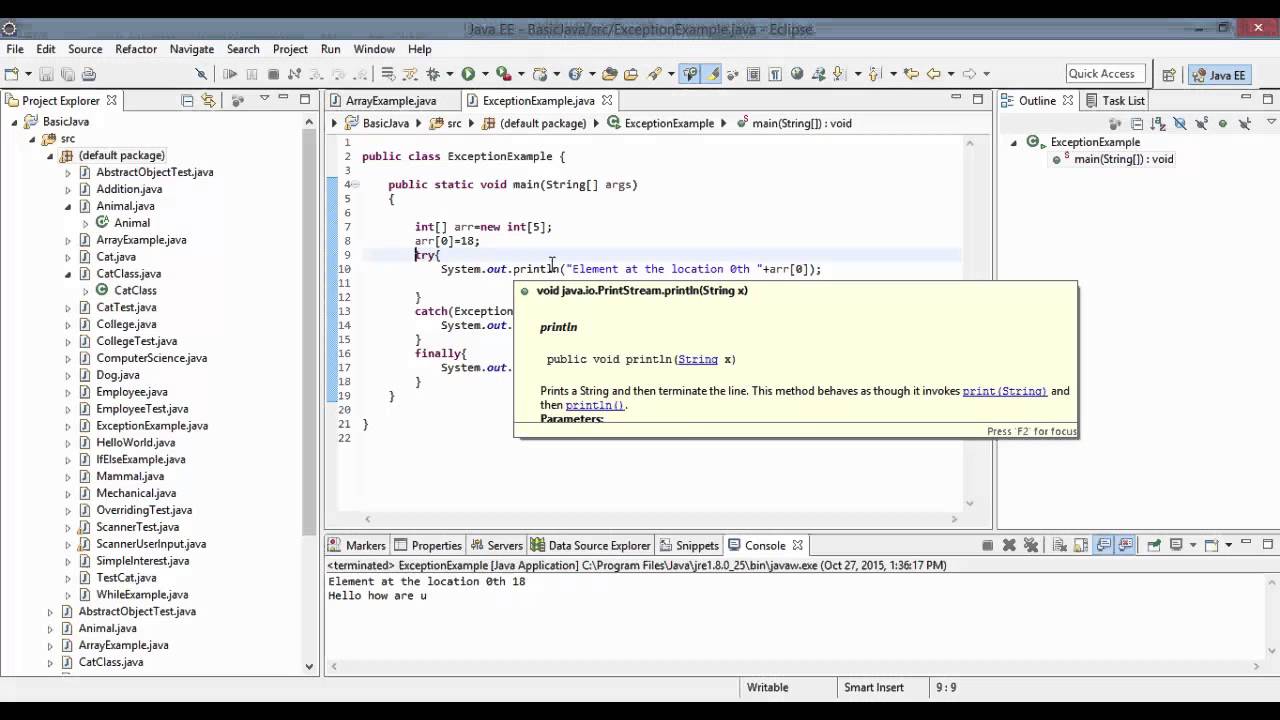Follow the print(String) link in Javadoc popup

(x=1004, y=391)
